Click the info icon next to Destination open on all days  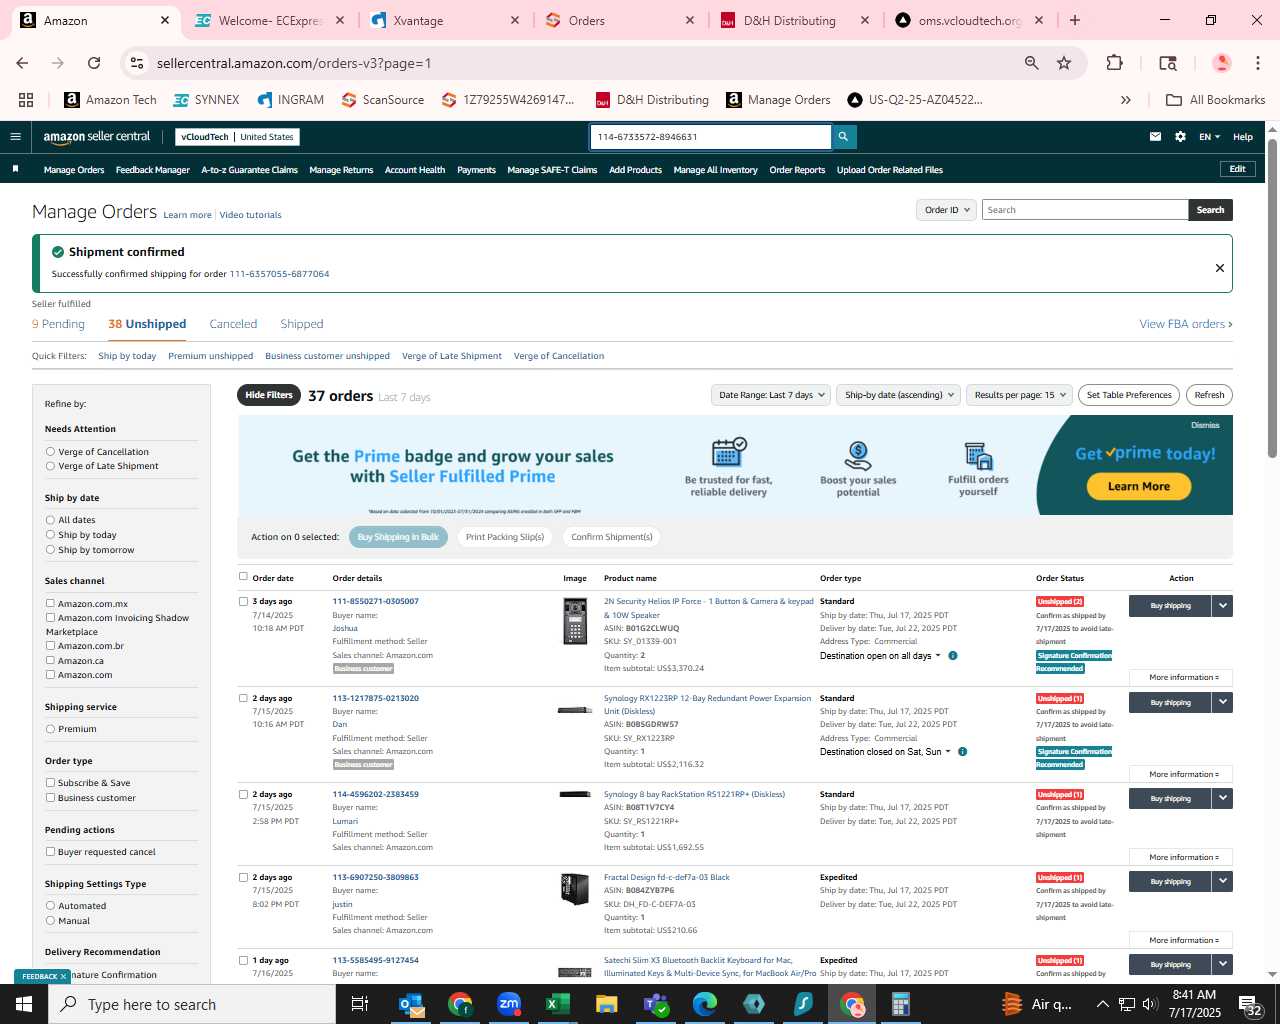point(953,656)
